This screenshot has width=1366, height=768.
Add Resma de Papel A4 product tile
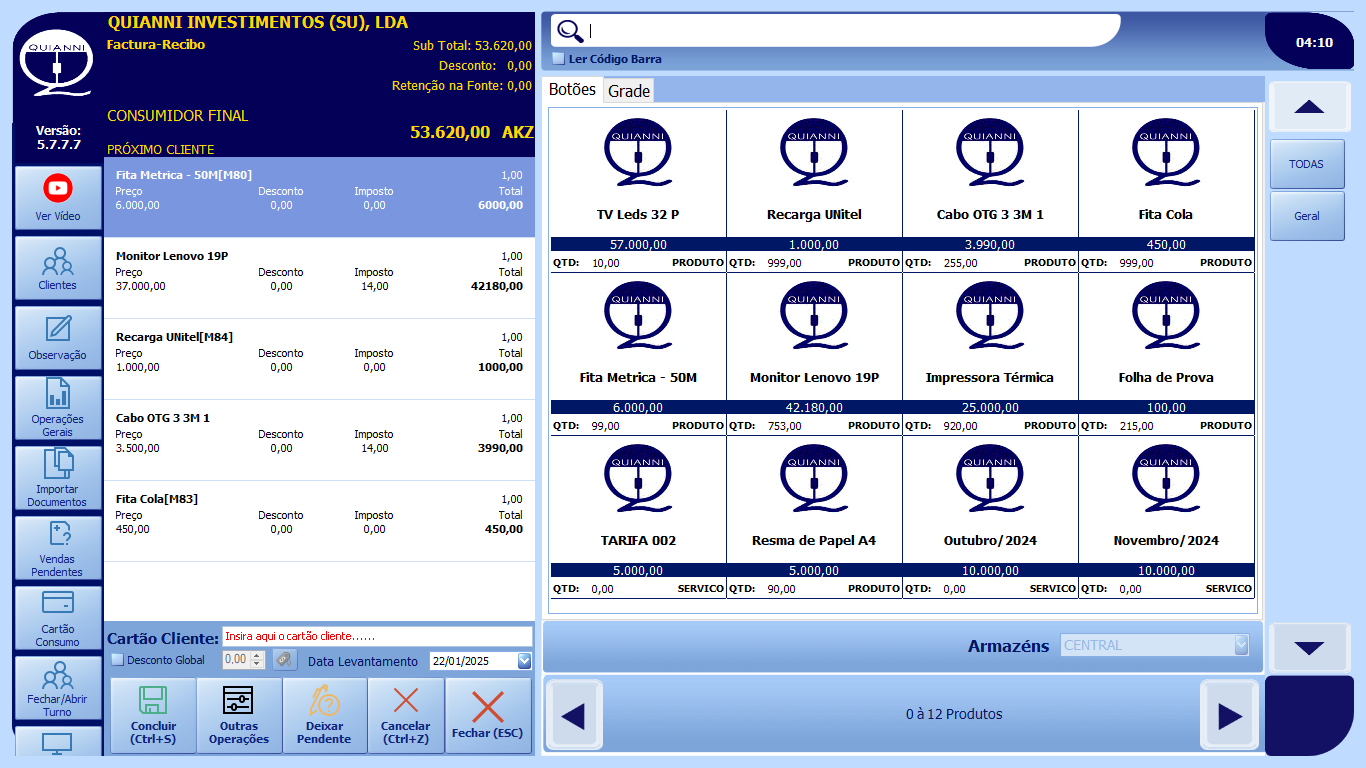click(814, 516)
